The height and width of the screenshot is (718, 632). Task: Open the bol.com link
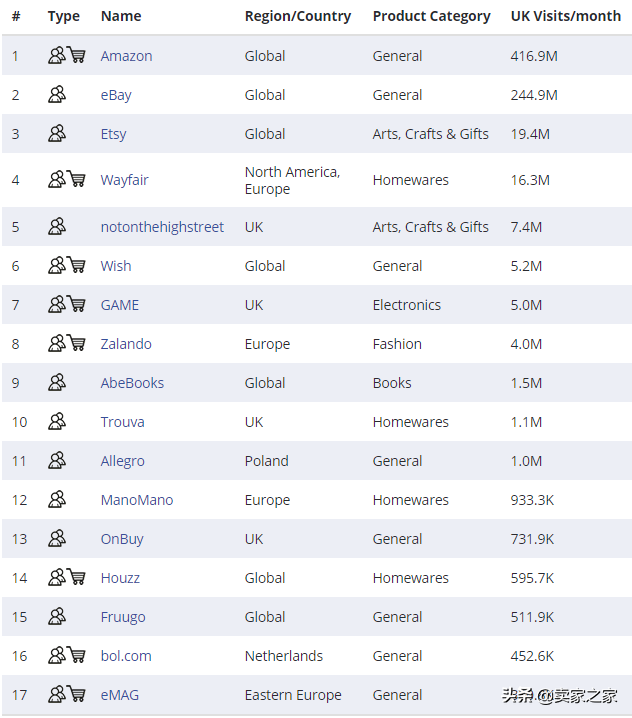pyautogui.click(x=126, y=656)
